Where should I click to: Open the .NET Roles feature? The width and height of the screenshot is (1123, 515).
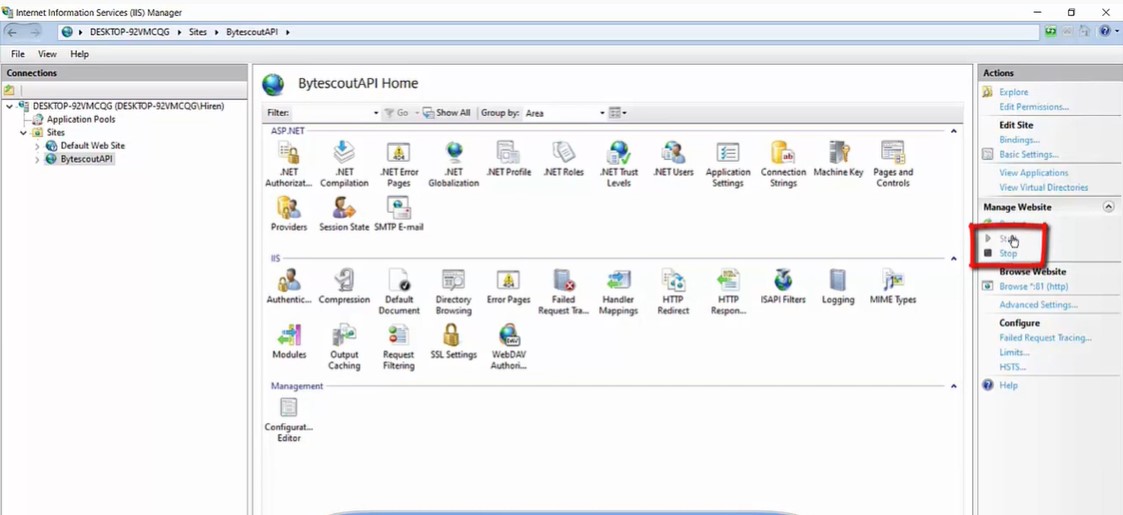tap(563, 158)
